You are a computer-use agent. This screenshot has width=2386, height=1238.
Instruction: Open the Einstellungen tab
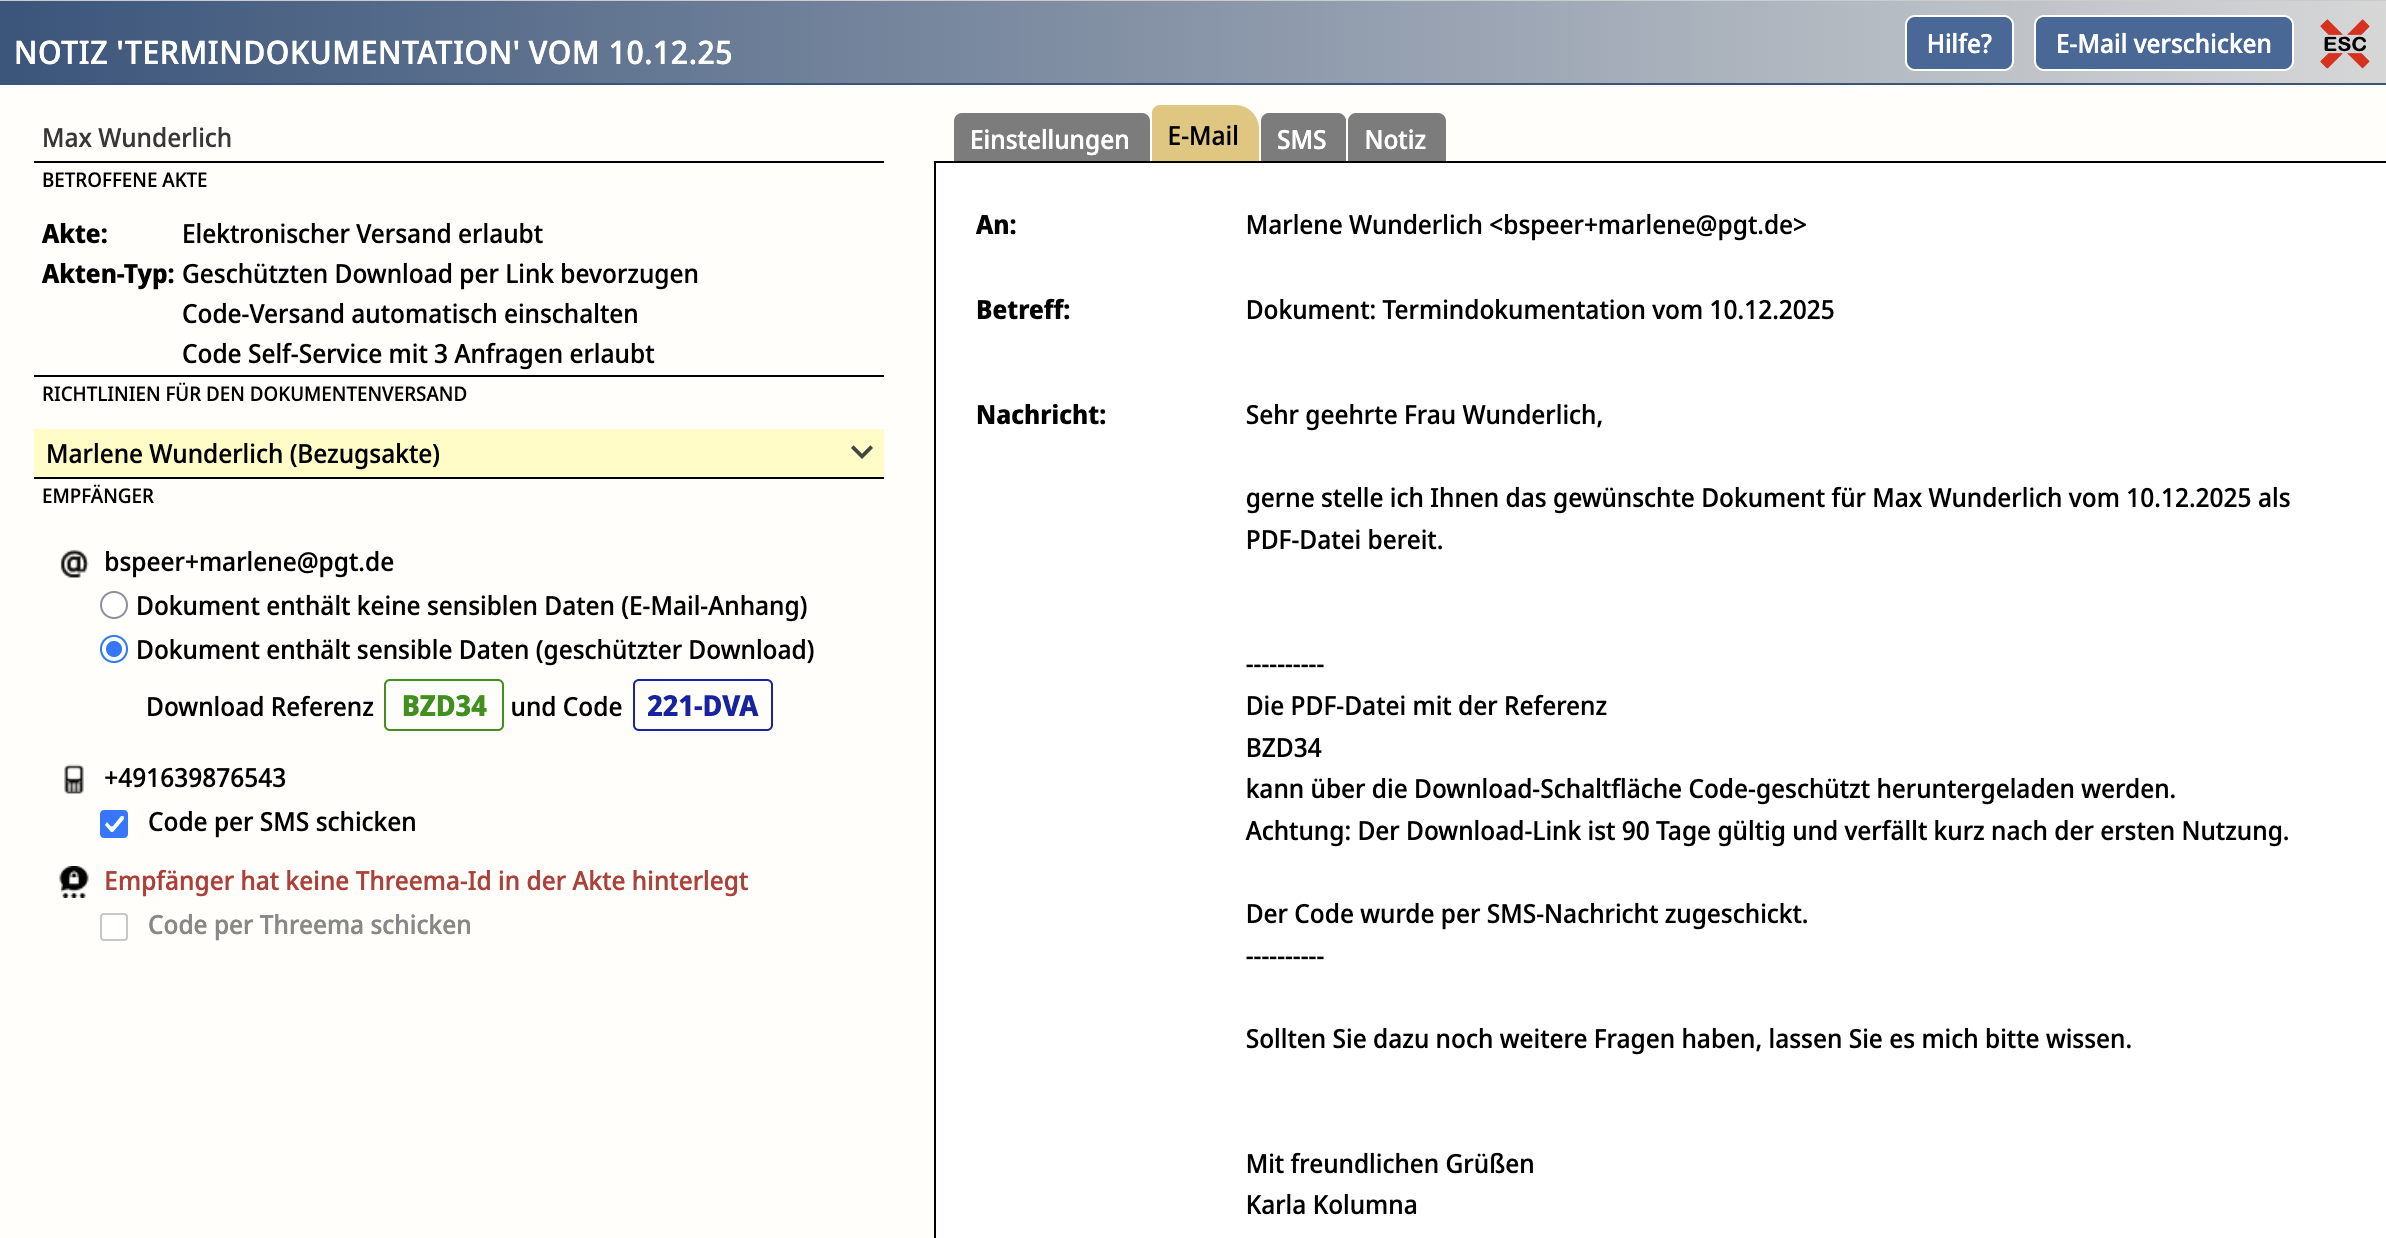(1049, 139)
